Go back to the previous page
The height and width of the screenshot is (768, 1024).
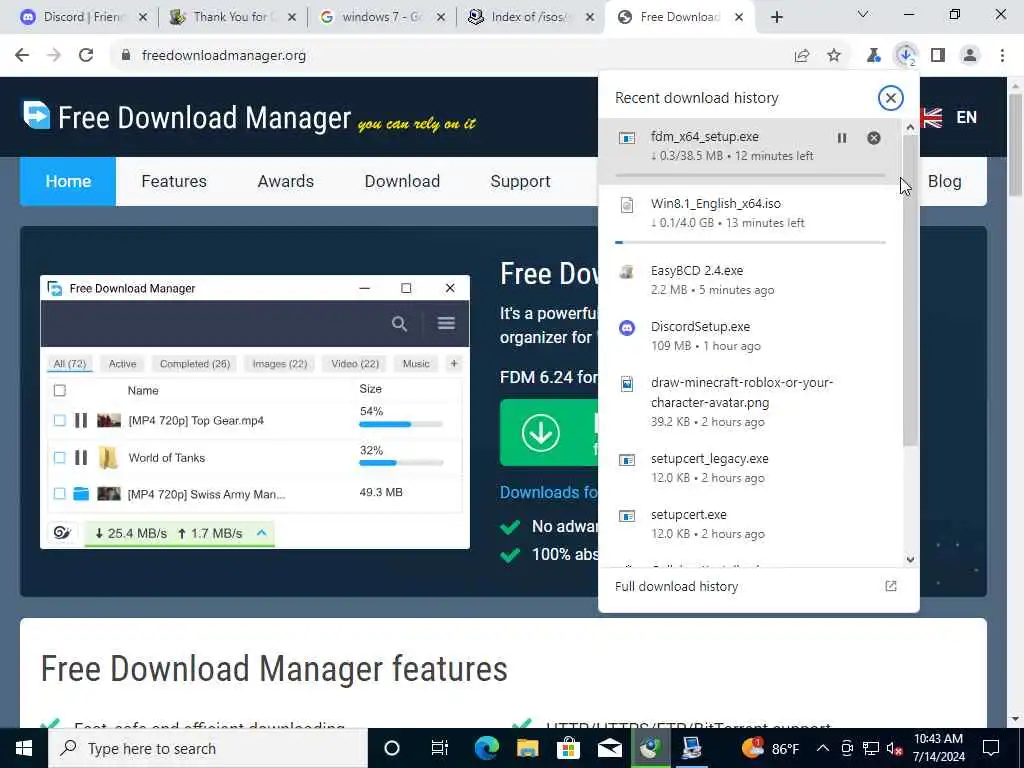(x=22, y=56)
